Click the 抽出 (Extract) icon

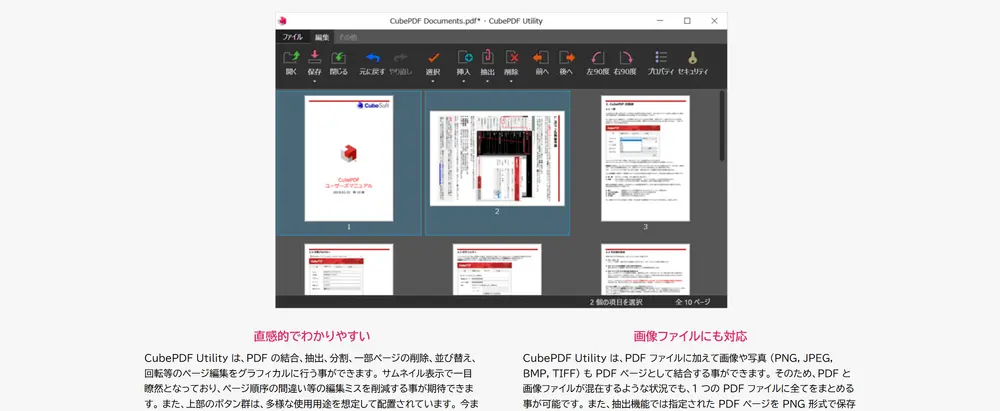(x=487, y=57)
